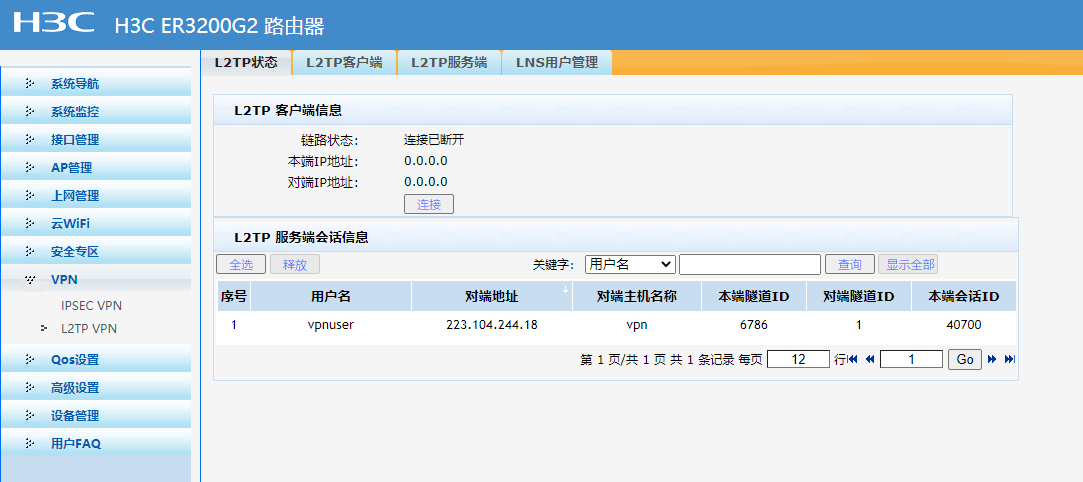Sort by the 本端会话ID column header

click(964, 296)
